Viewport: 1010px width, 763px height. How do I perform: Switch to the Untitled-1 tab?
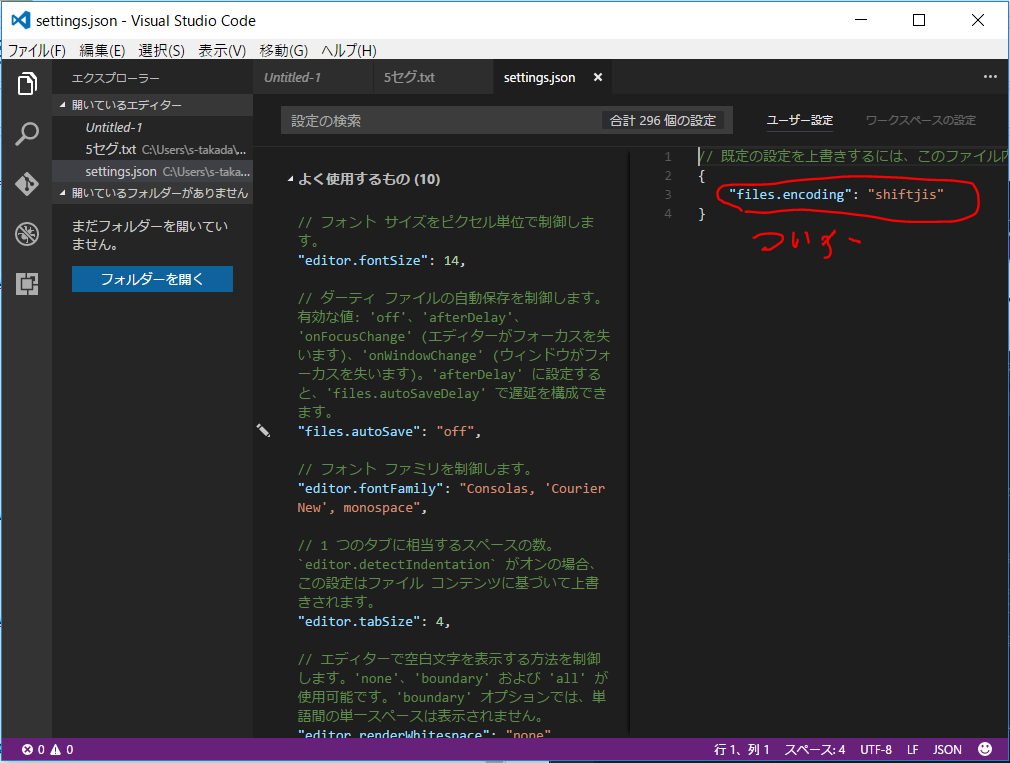pos(313,77)
